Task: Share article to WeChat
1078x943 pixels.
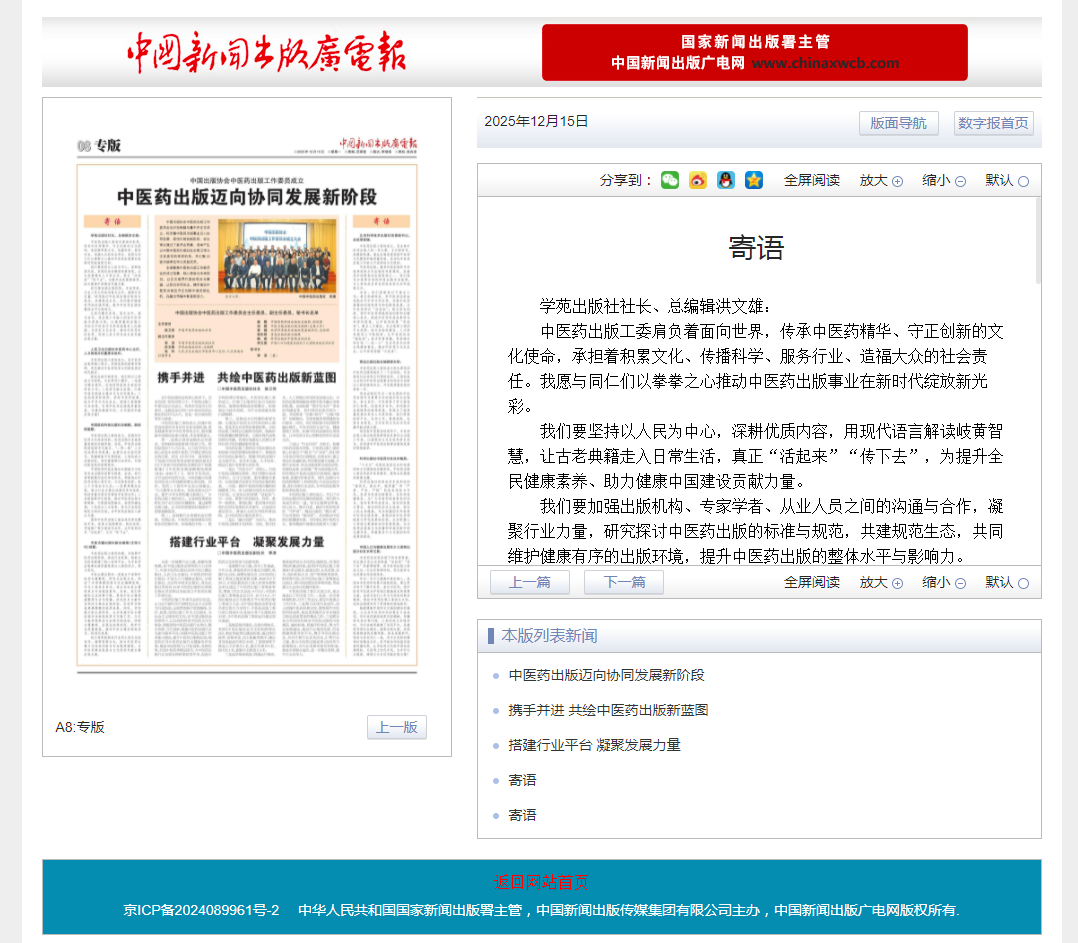Action: pos(670,180)
